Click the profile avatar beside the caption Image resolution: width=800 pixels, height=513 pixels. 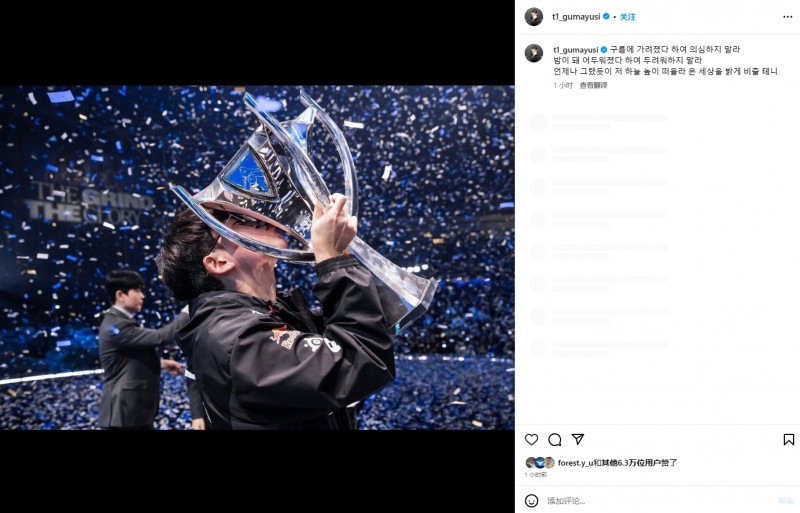[x=534, y=53]
